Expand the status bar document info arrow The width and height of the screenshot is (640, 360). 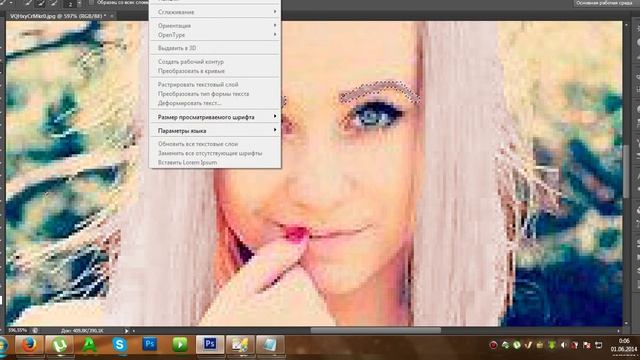pyautogui.click(x=127, y=331)
